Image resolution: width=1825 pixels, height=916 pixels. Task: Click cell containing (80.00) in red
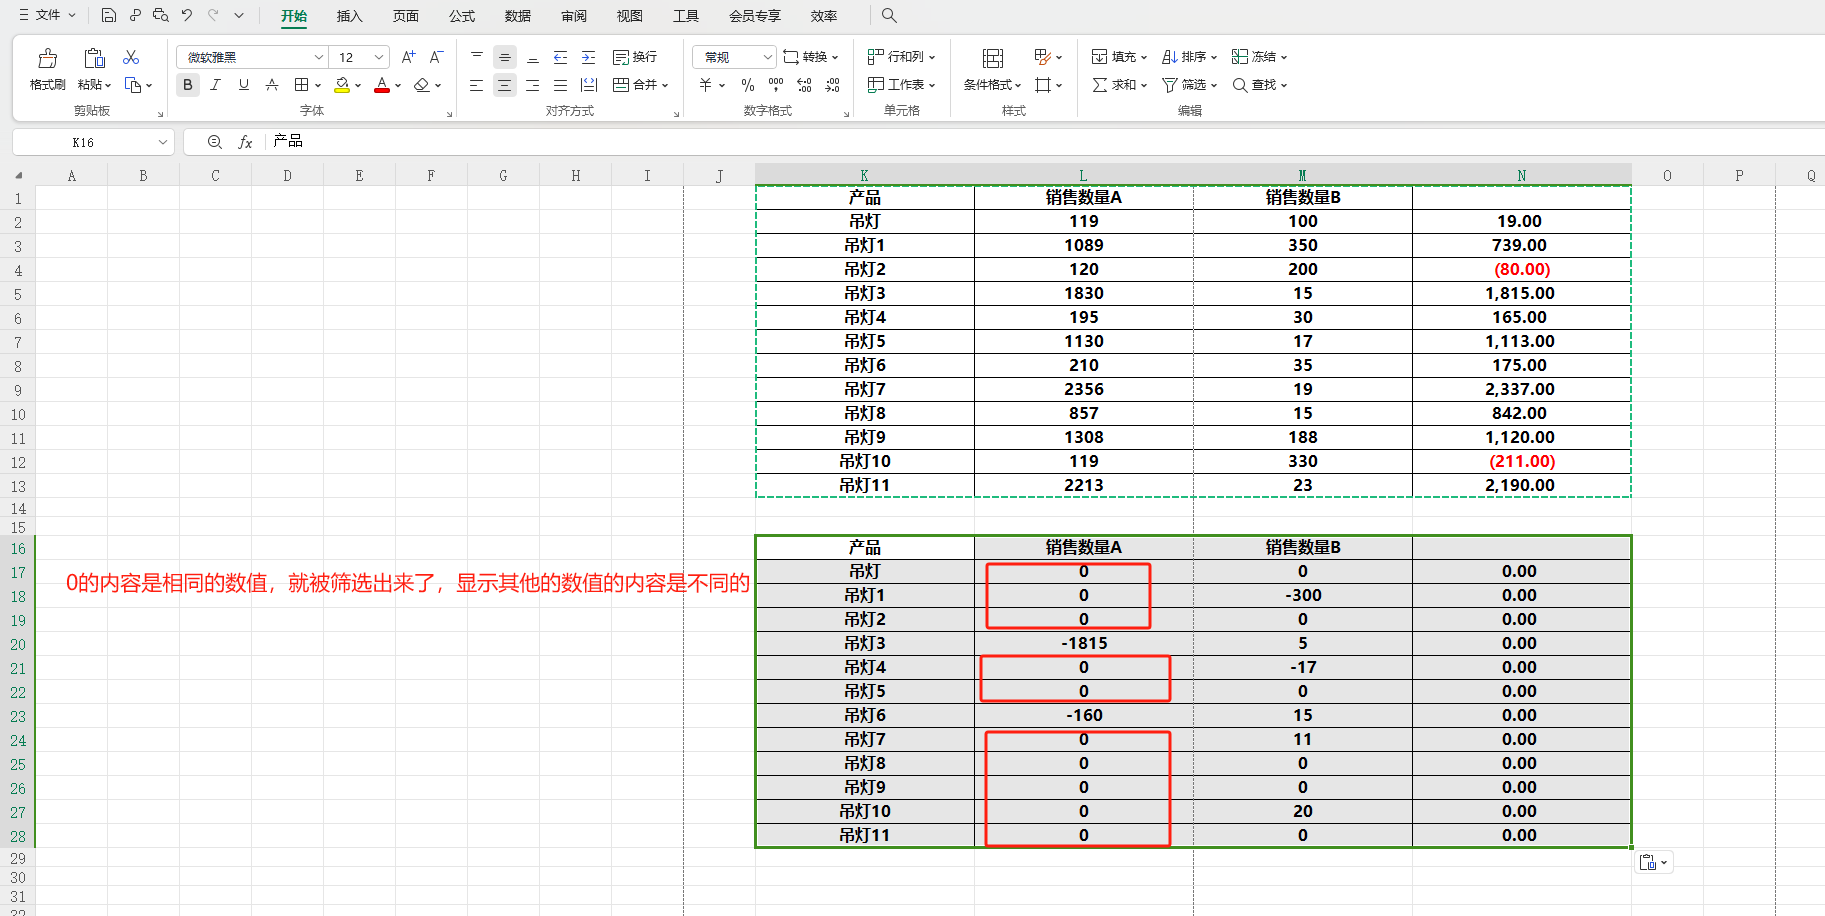[x=1522, y=270]
